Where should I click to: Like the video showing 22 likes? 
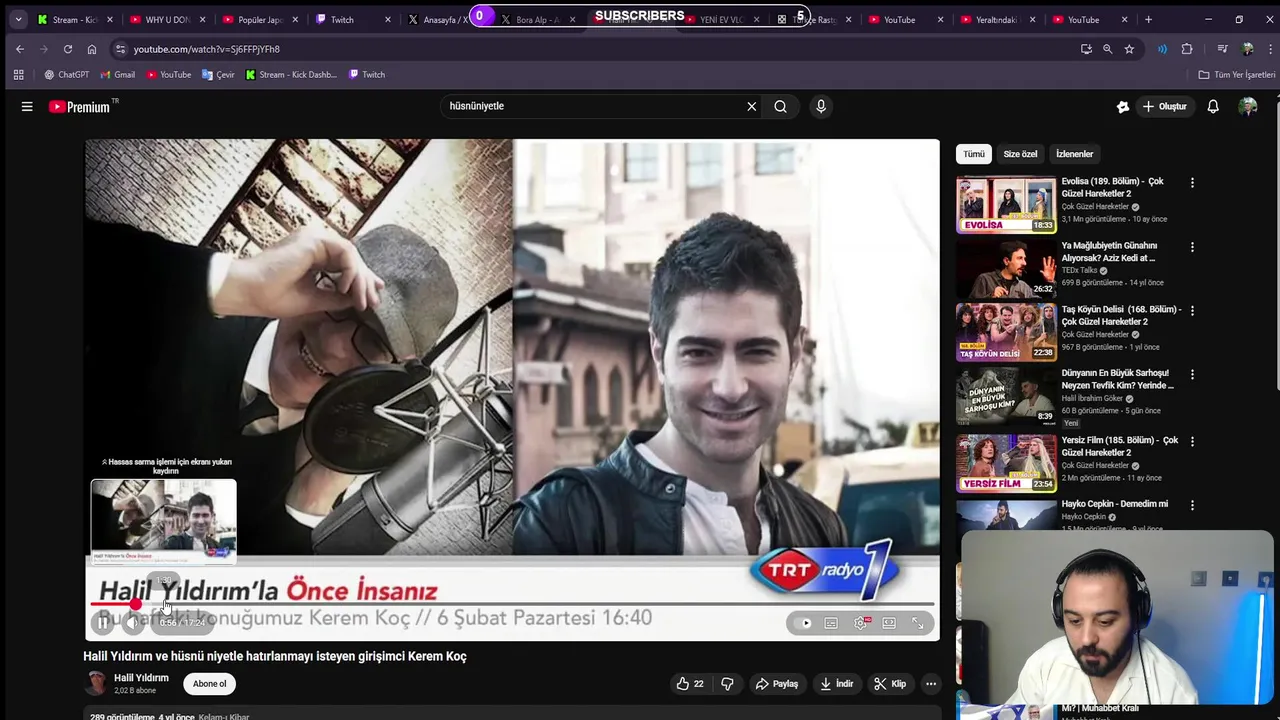click(x=690, y=684)
